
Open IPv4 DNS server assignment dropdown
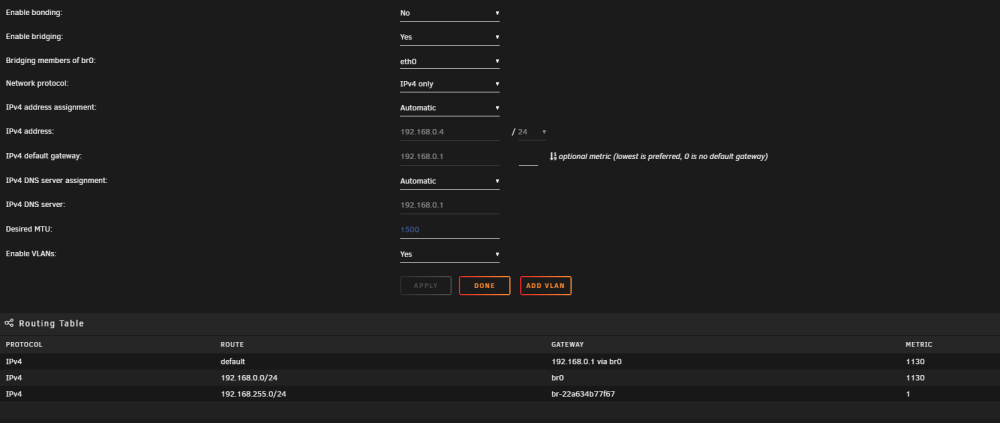(x=450, y=181)
